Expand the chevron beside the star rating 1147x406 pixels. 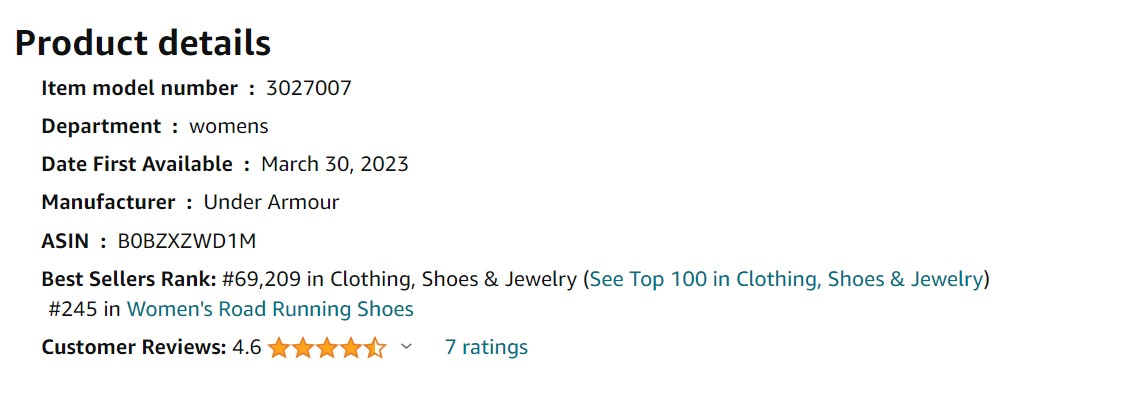[407, 347]
